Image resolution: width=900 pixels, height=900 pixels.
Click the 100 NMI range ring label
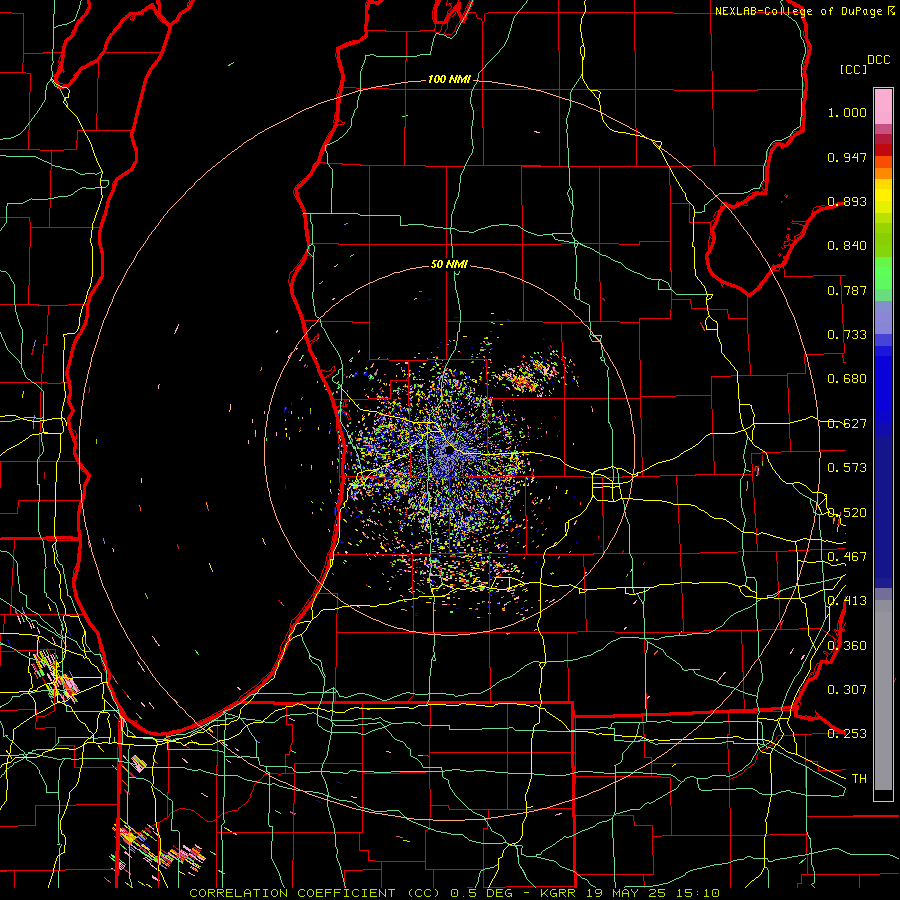tap(448, 79)
